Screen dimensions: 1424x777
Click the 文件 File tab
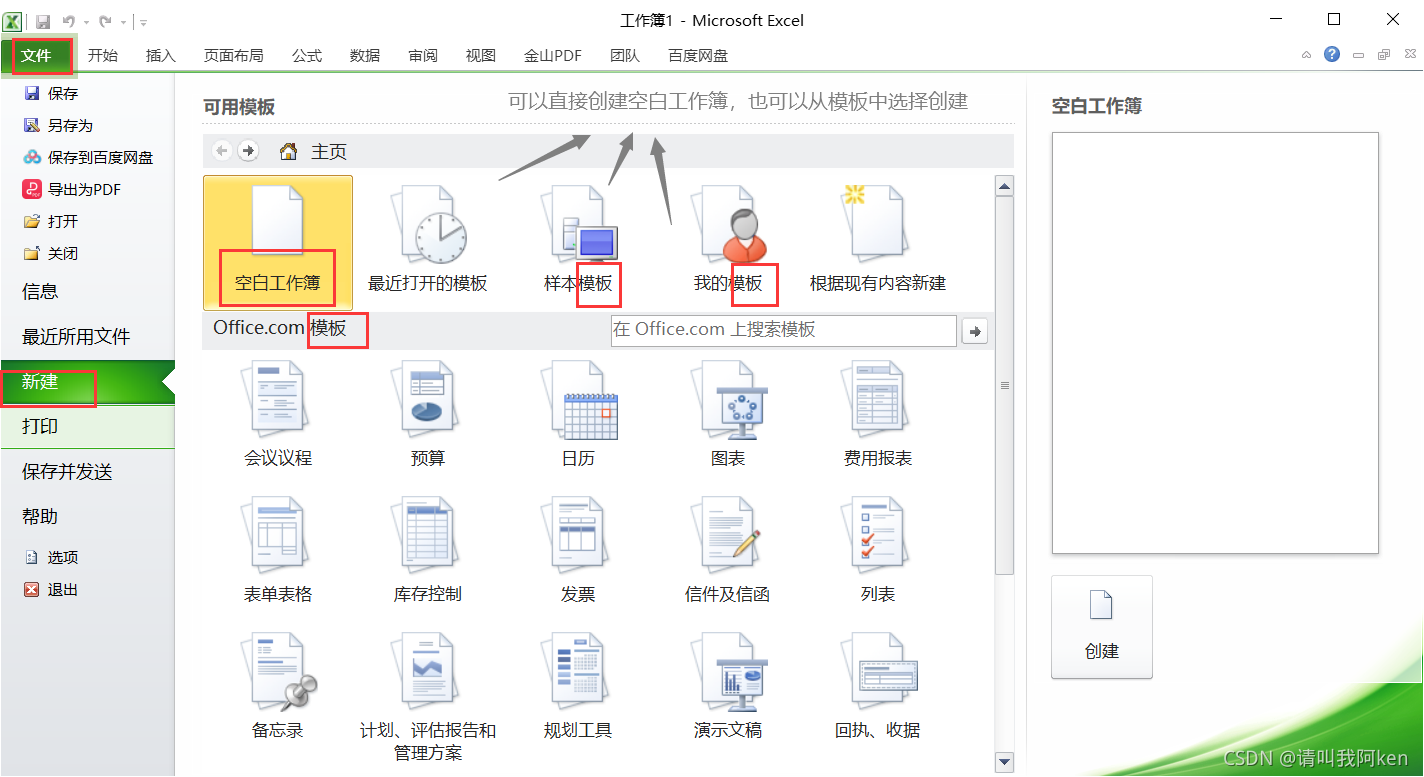click(36, 56)
